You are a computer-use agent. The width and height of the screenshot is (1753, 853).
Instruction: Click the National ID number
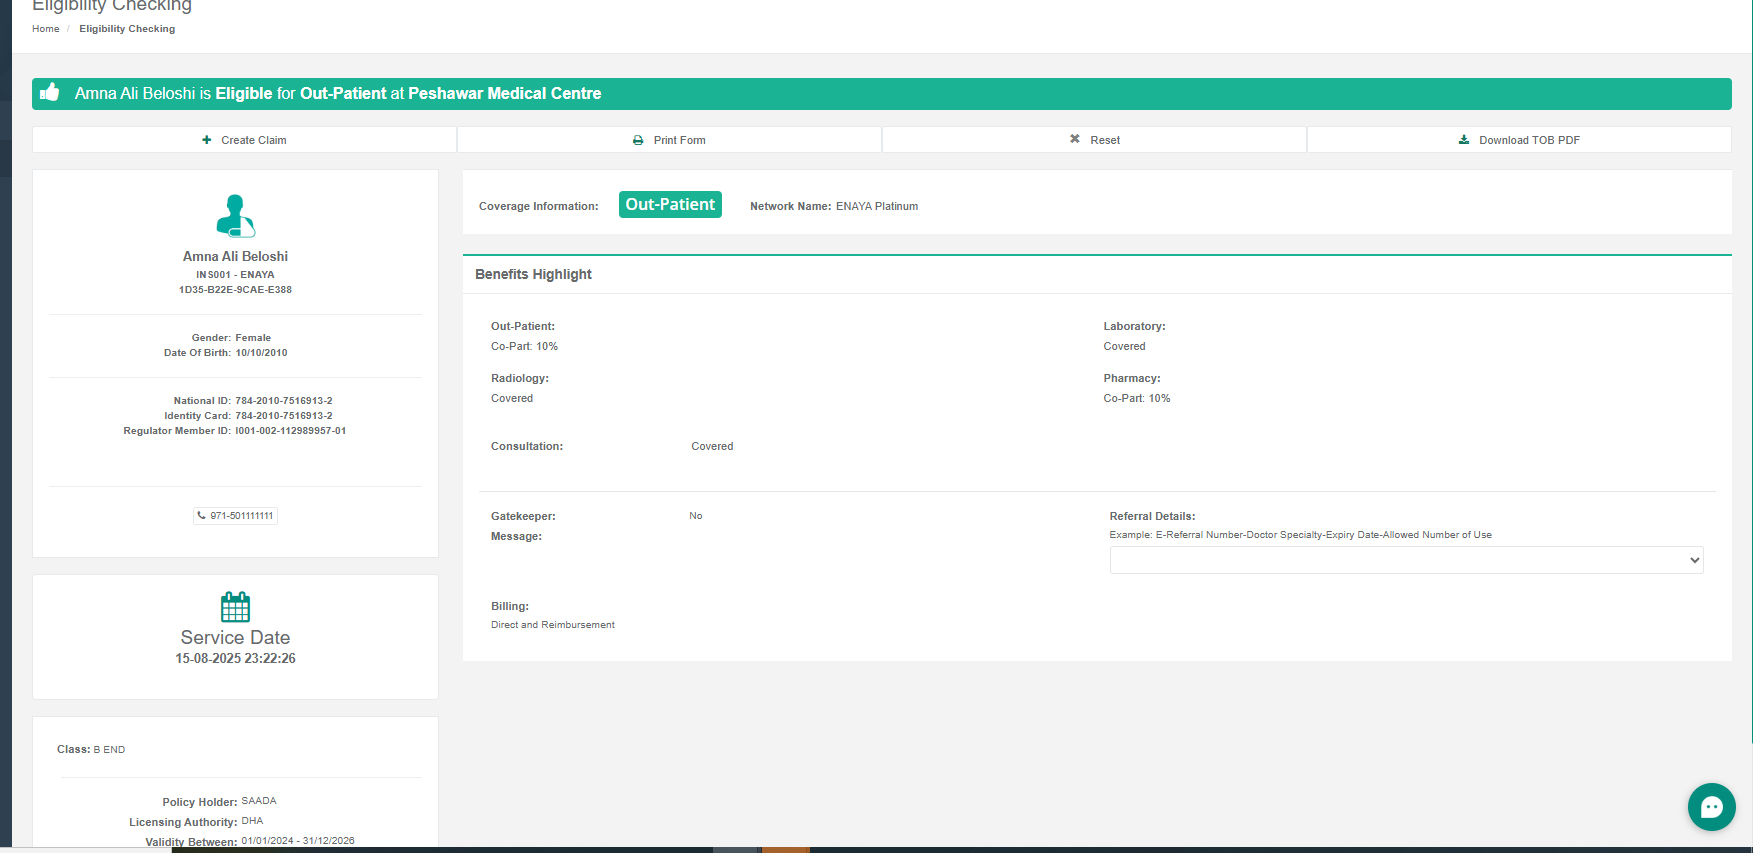(283, 401)
